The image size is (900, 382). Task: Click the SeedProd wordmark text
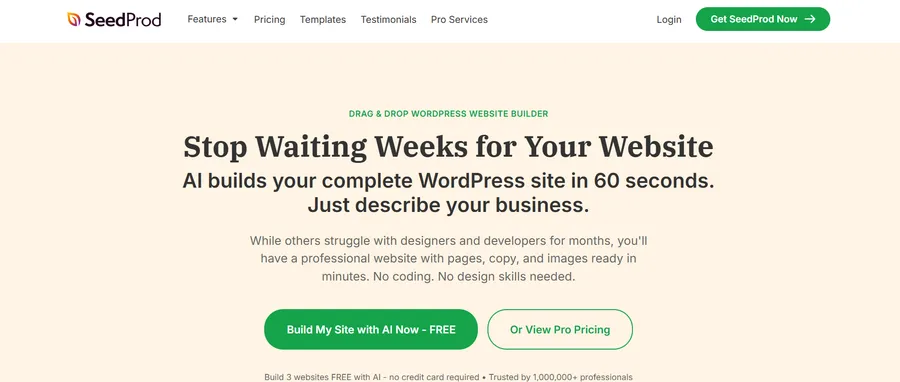pyautogui.click(x=123, y=20)
